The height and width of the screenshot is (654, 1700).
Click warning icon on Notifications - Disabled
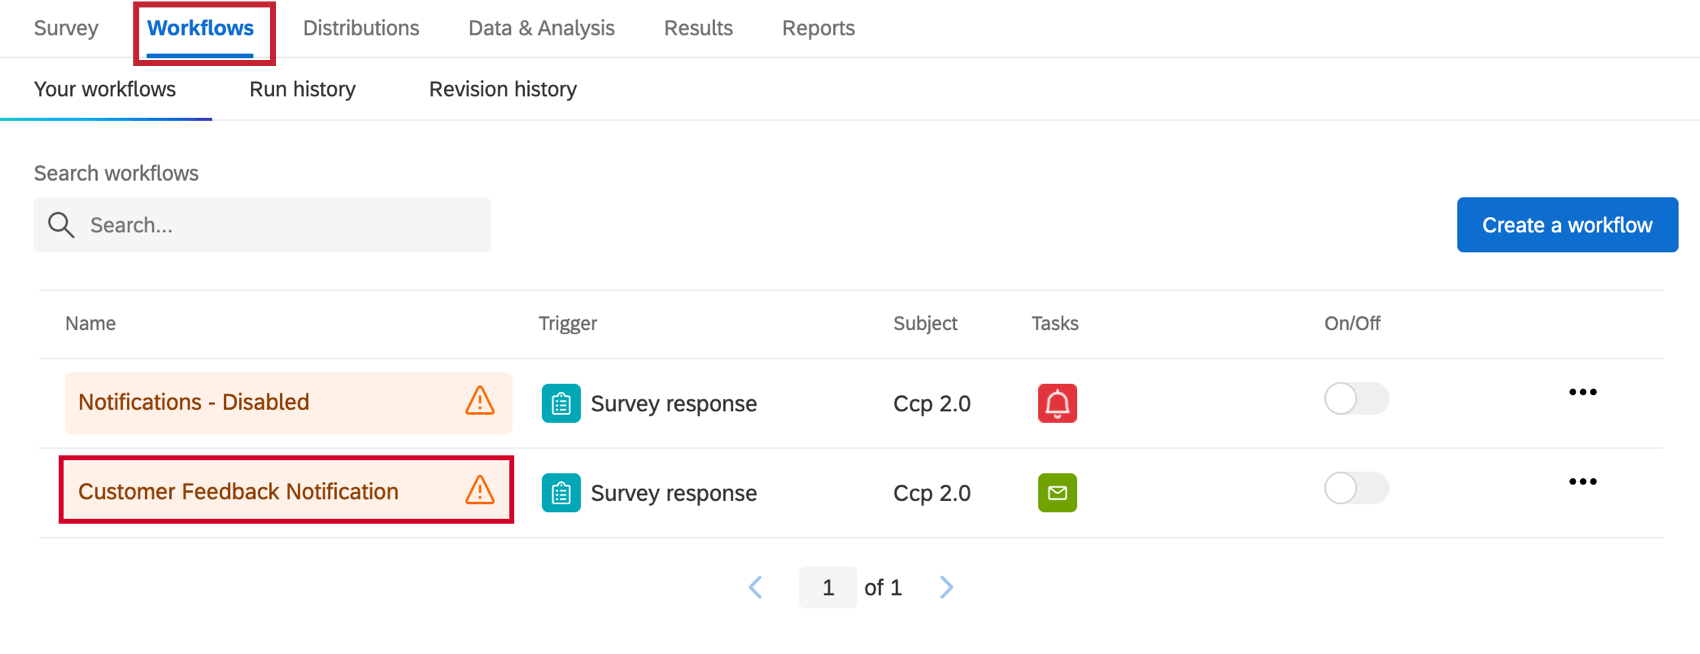pos(480,401)
